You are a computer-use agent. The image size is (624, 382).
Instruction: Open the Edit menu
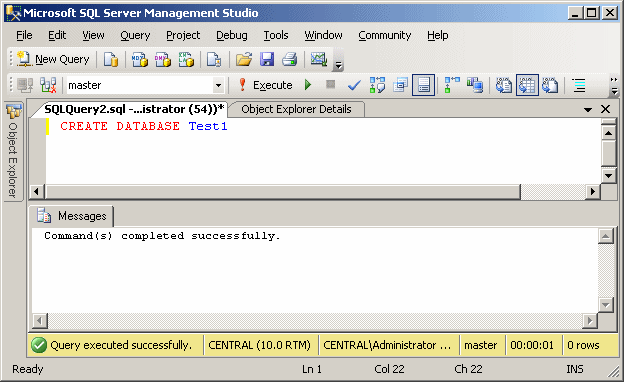(57, 35)
